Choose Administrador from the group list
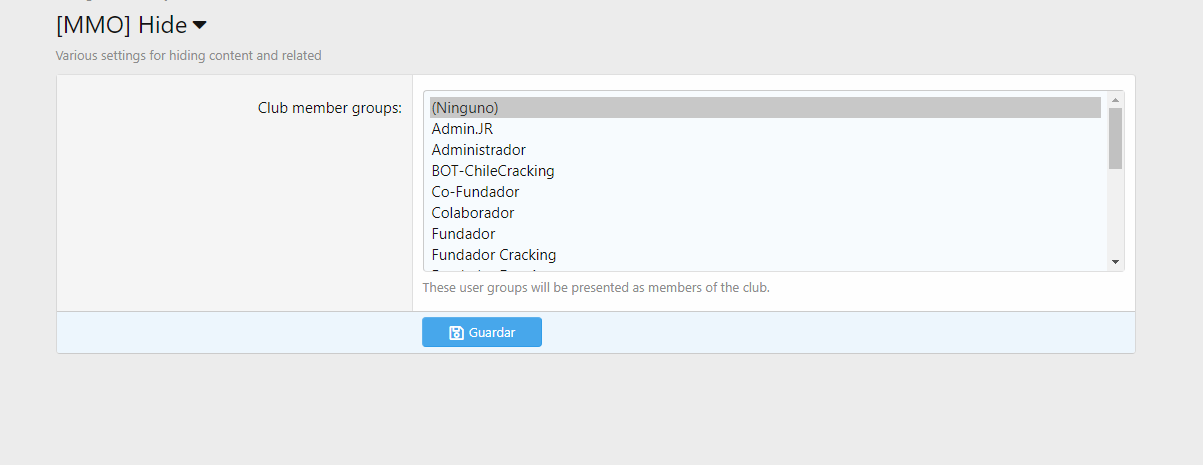Viewport: 1203px width, 465px height. 765,150
